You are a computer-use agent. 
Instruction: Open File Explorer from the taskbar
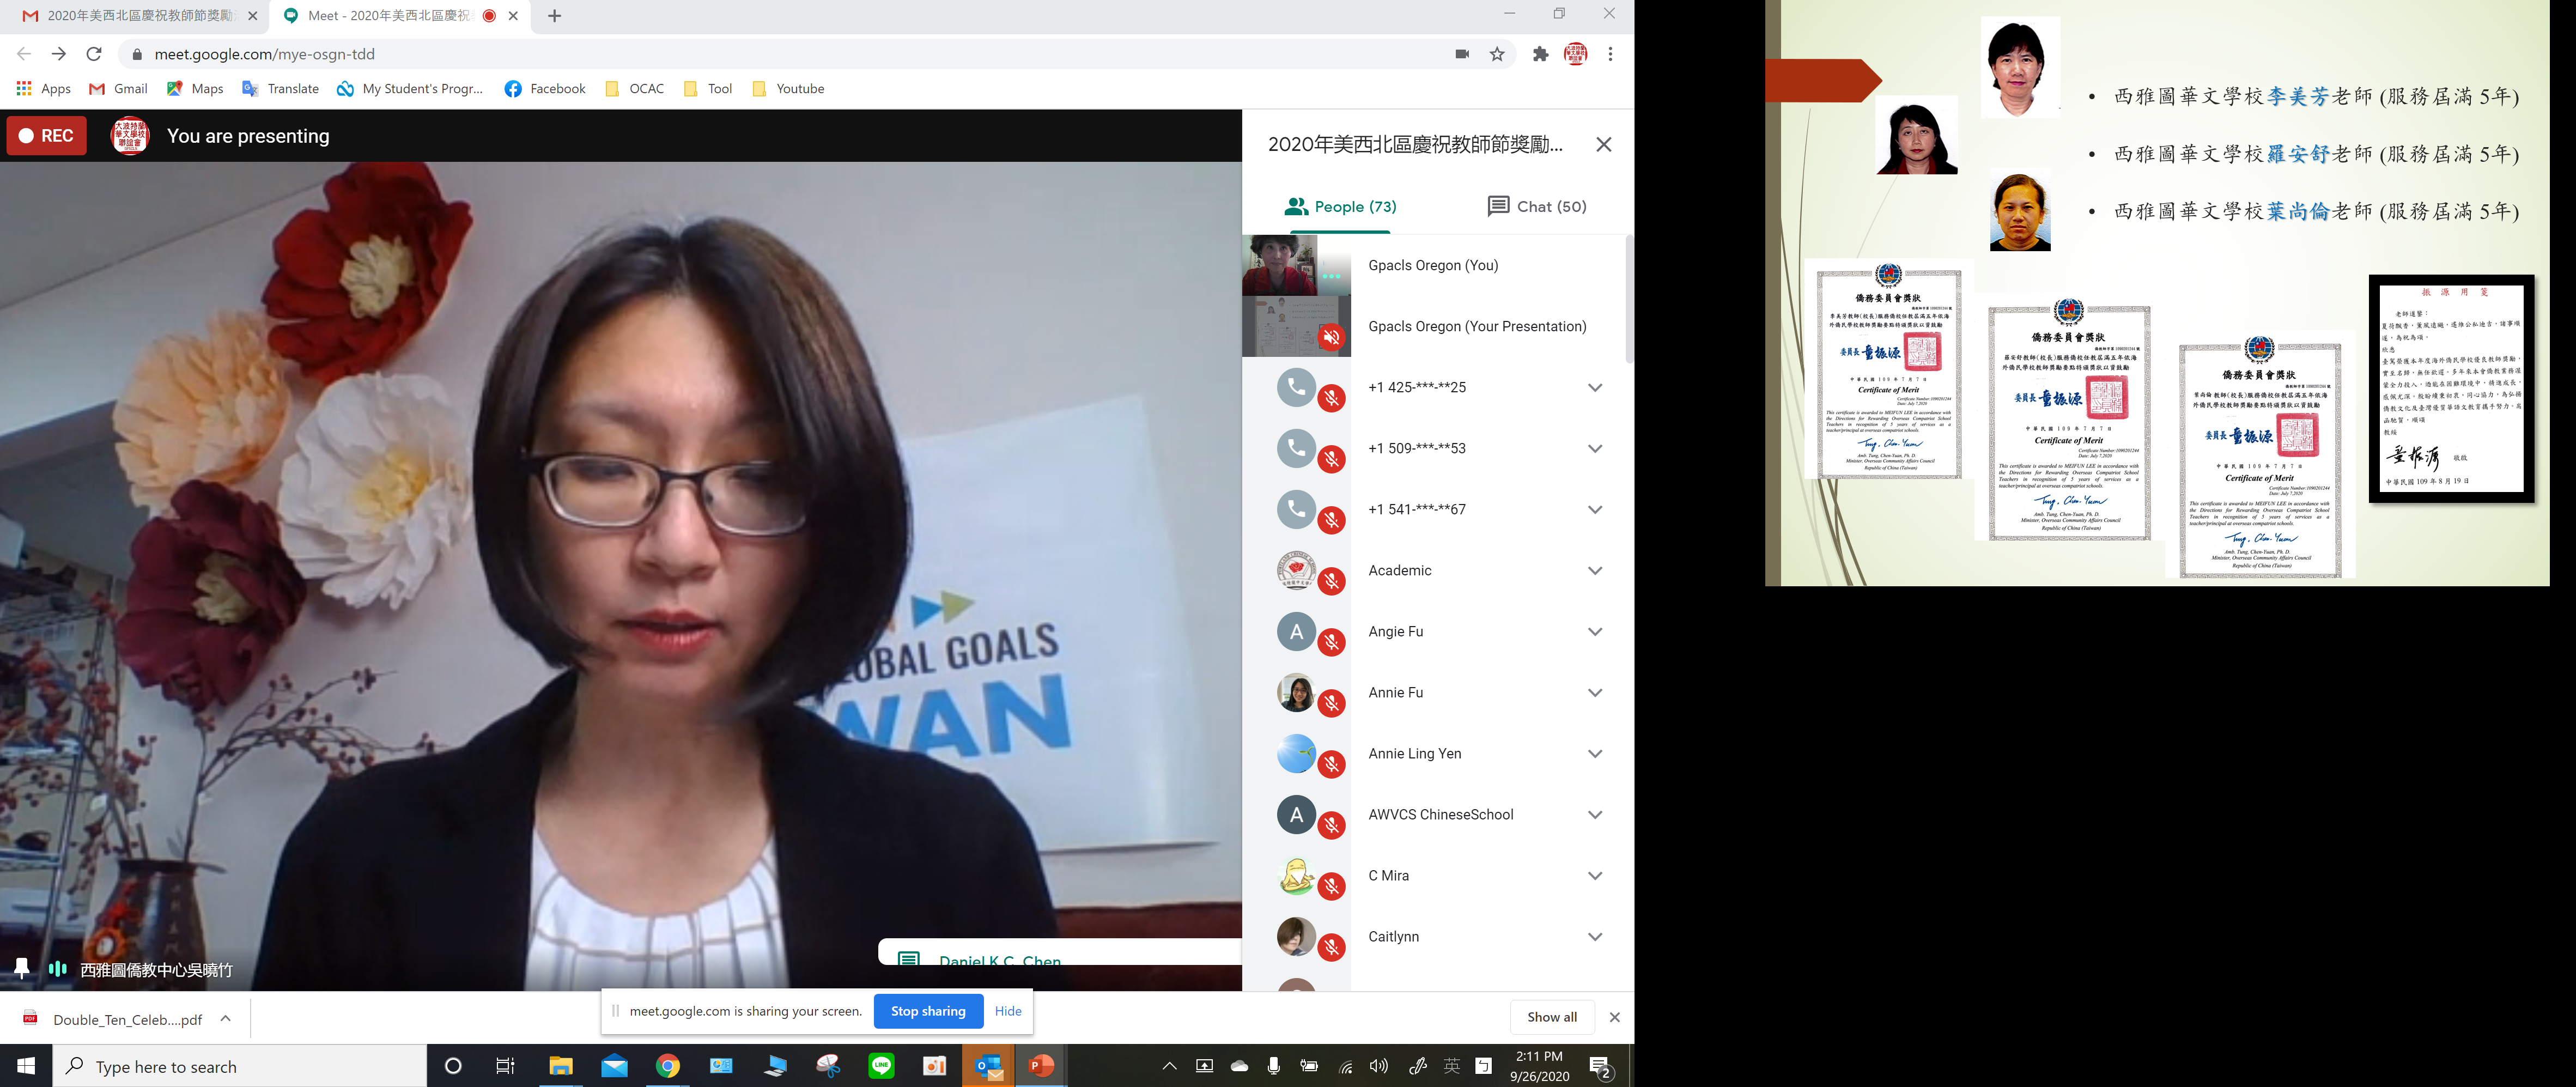(560, 1066)
